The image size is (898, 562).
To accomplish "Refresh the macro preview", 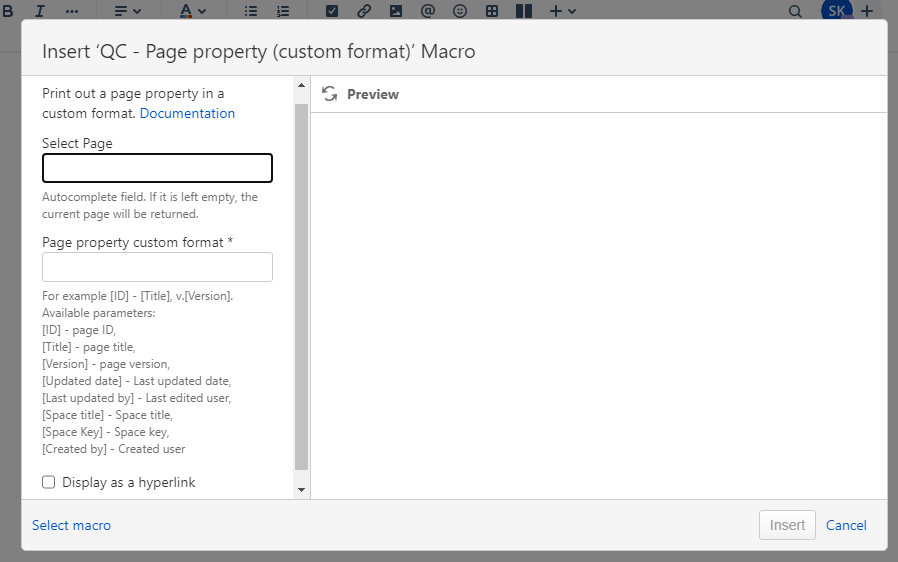I will (x=329, y=94).
